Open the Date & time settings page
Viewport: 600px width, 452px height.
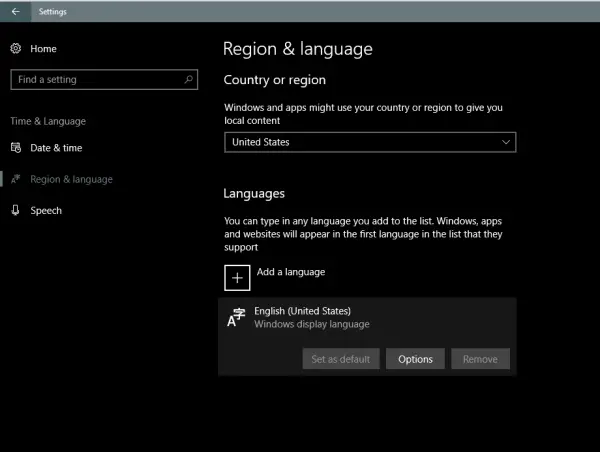56,148
